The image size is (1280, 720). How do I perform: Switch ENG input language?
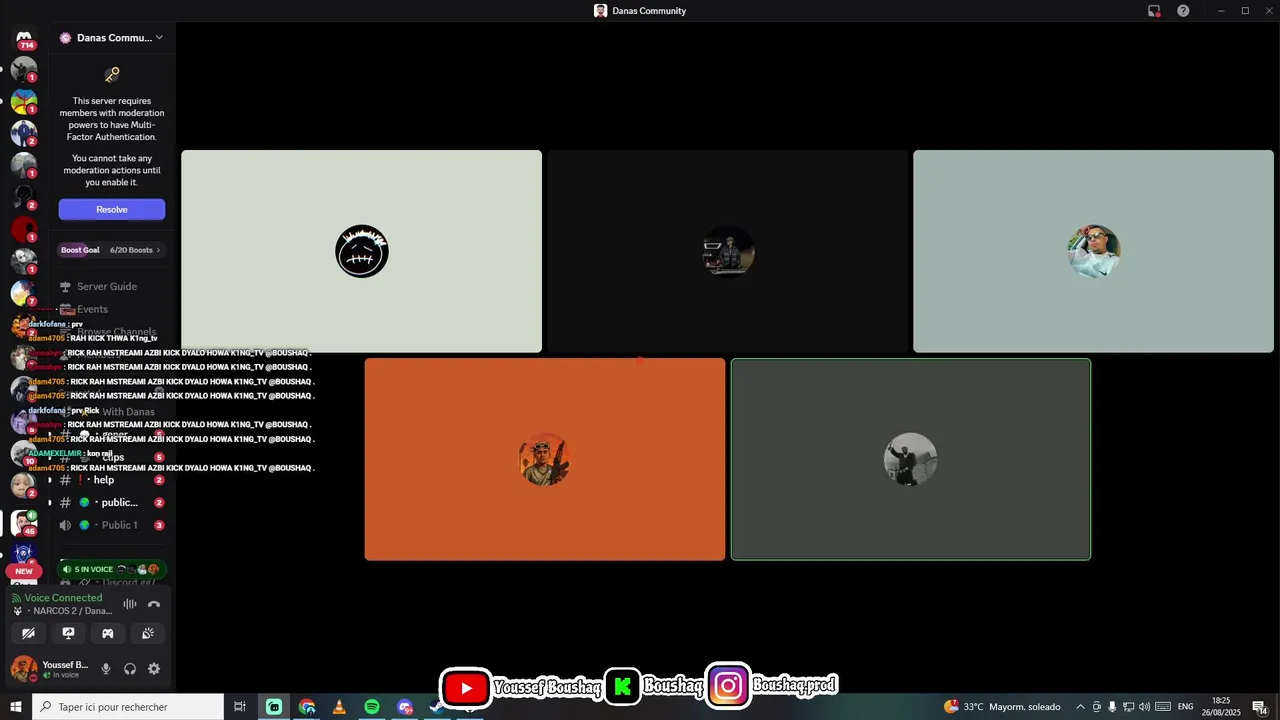point(1185,707)
